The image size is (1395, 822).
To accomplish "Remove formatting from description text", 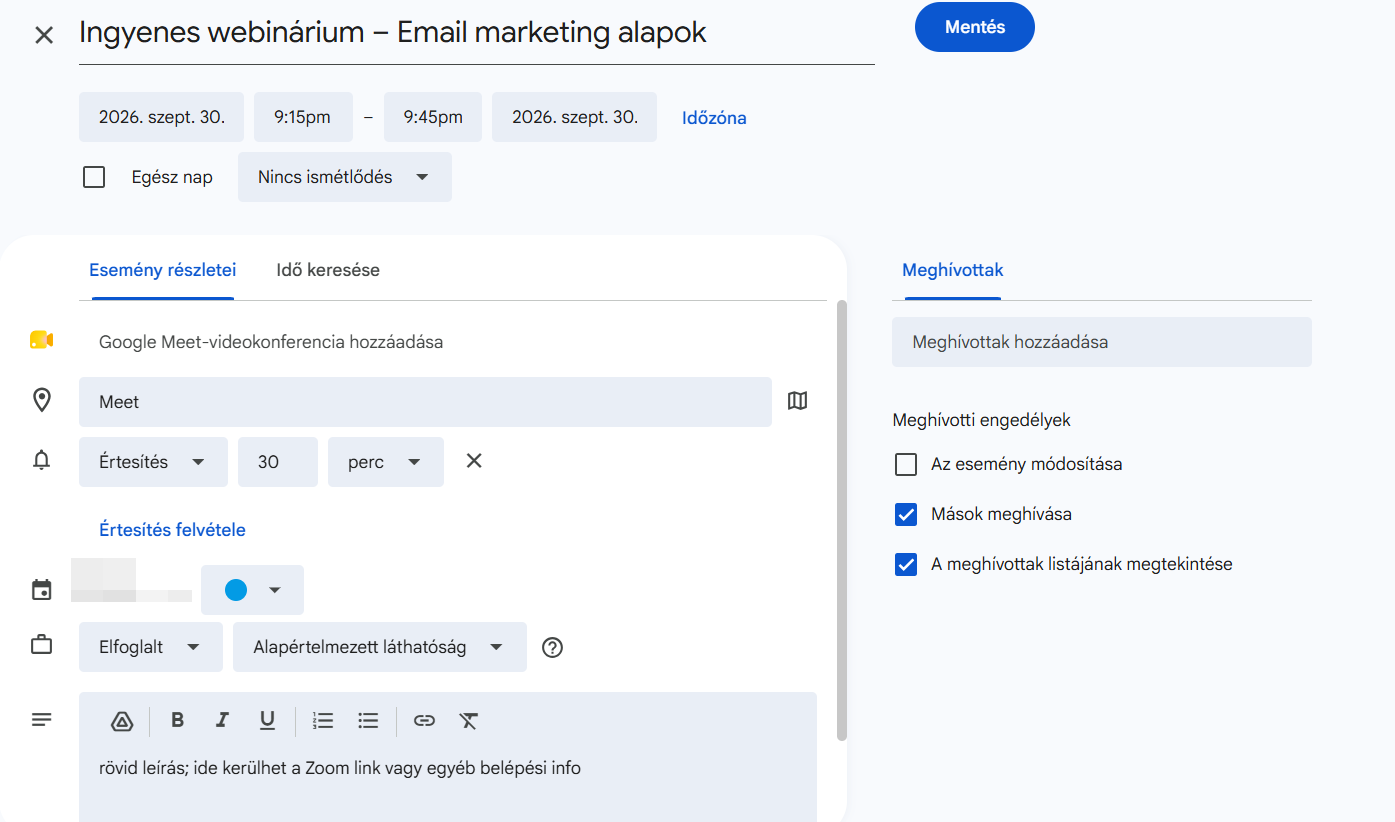I will point(469,720).
